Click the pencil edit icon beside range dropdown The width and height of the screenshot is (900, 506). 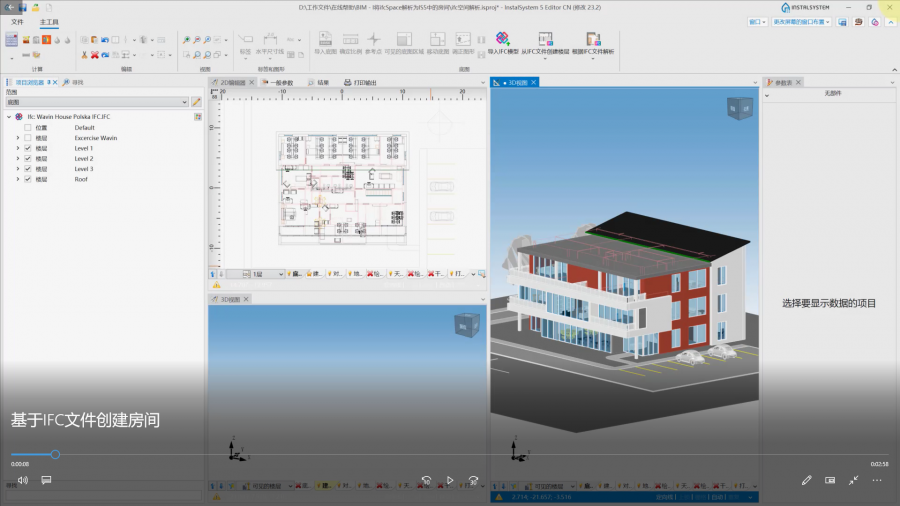(x=197, y=102)
